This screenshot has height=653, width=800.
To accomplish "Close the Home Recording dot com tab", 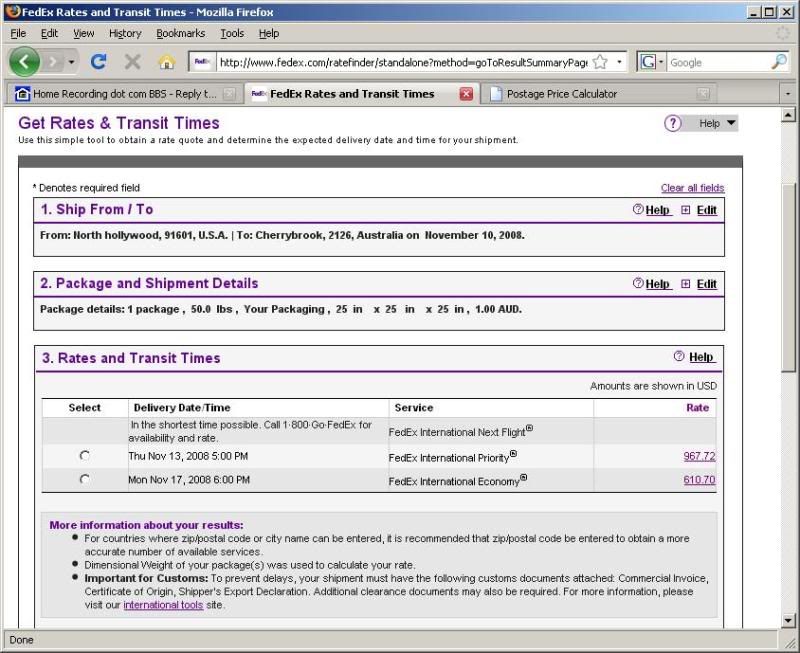I will click(230, 94).
